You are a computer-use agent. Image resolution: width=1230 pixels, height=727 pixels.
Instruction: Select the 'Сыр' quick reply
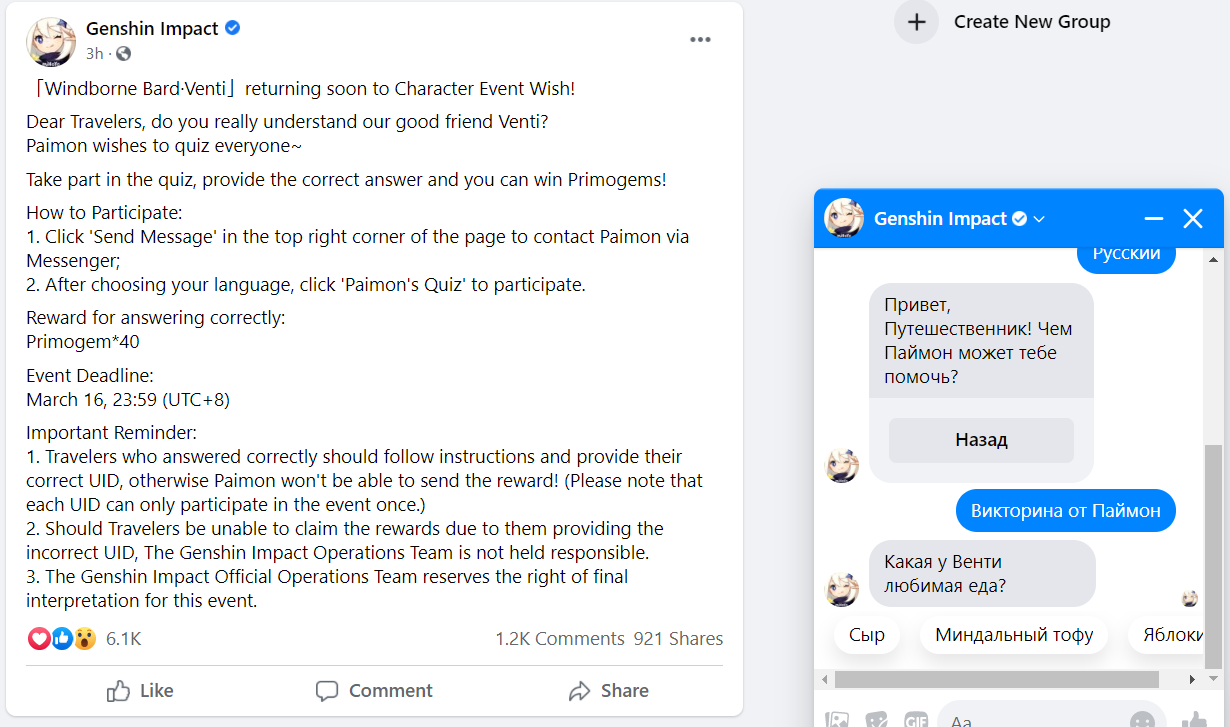click(x=867, y=635)
